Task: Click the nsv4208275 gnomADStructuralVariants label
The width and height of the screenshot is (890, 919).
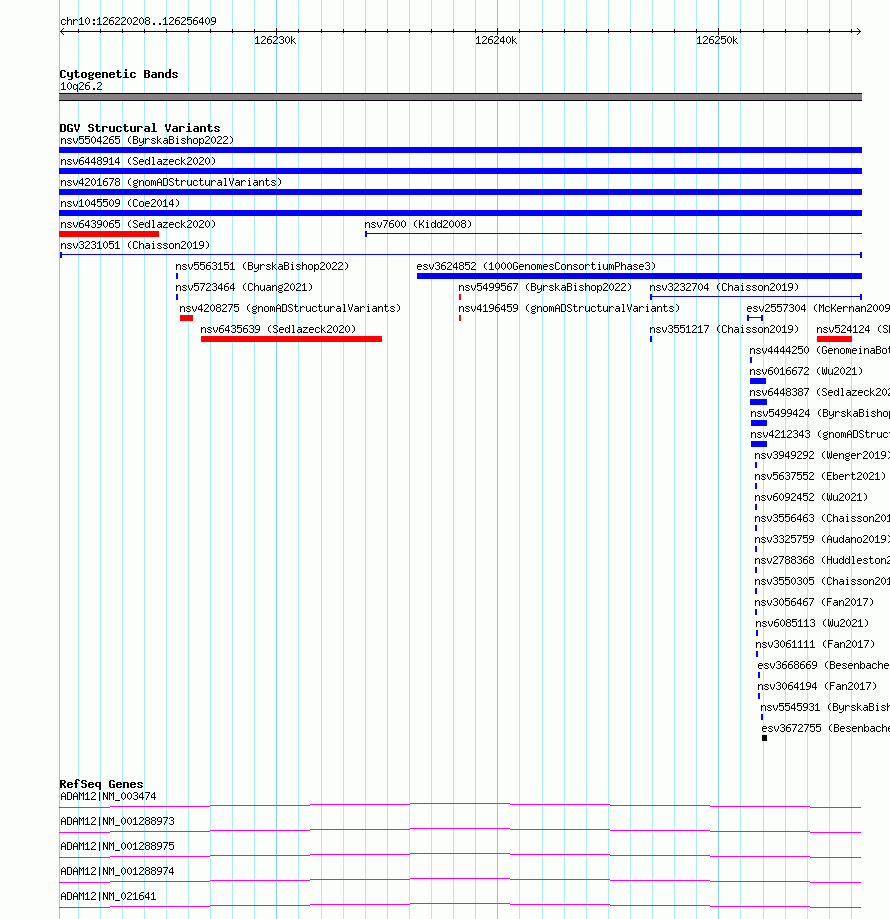Action: [291, 308]
